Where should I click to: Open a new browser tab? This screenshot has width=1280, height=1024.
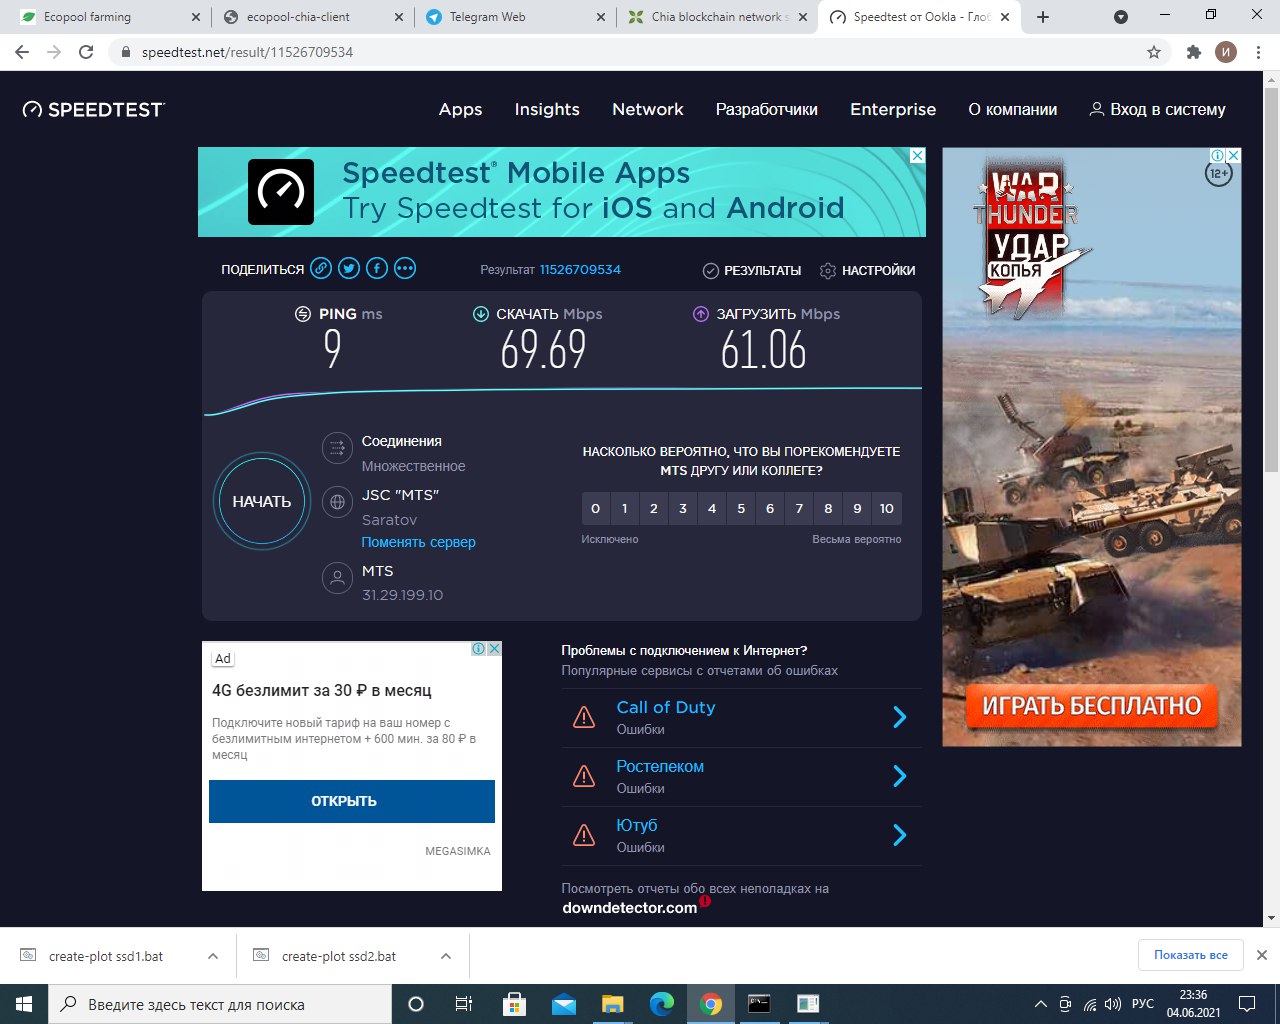[x=1043, y=17]
